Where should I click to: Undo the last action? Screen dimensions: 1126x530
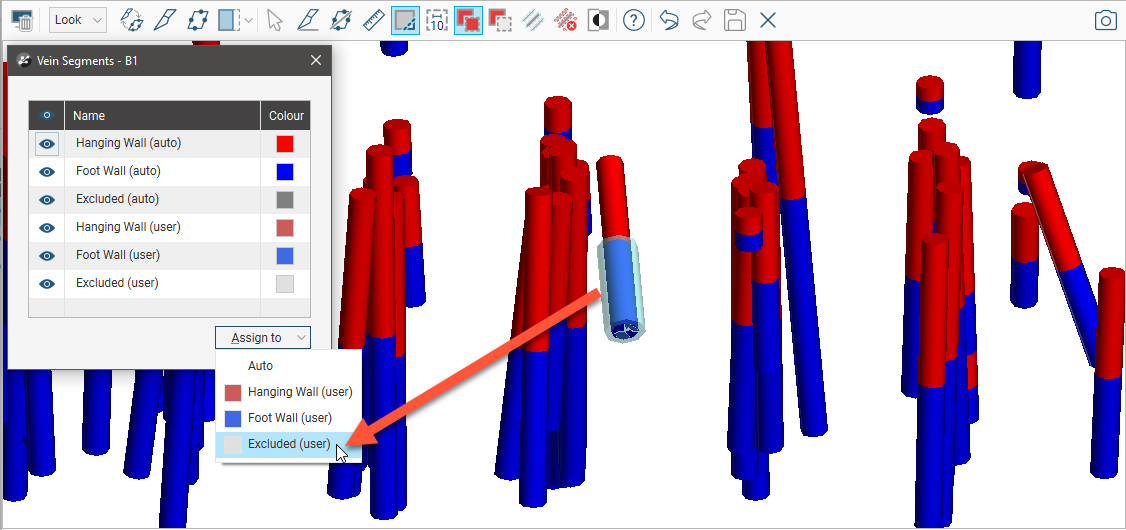pos(669,20)
